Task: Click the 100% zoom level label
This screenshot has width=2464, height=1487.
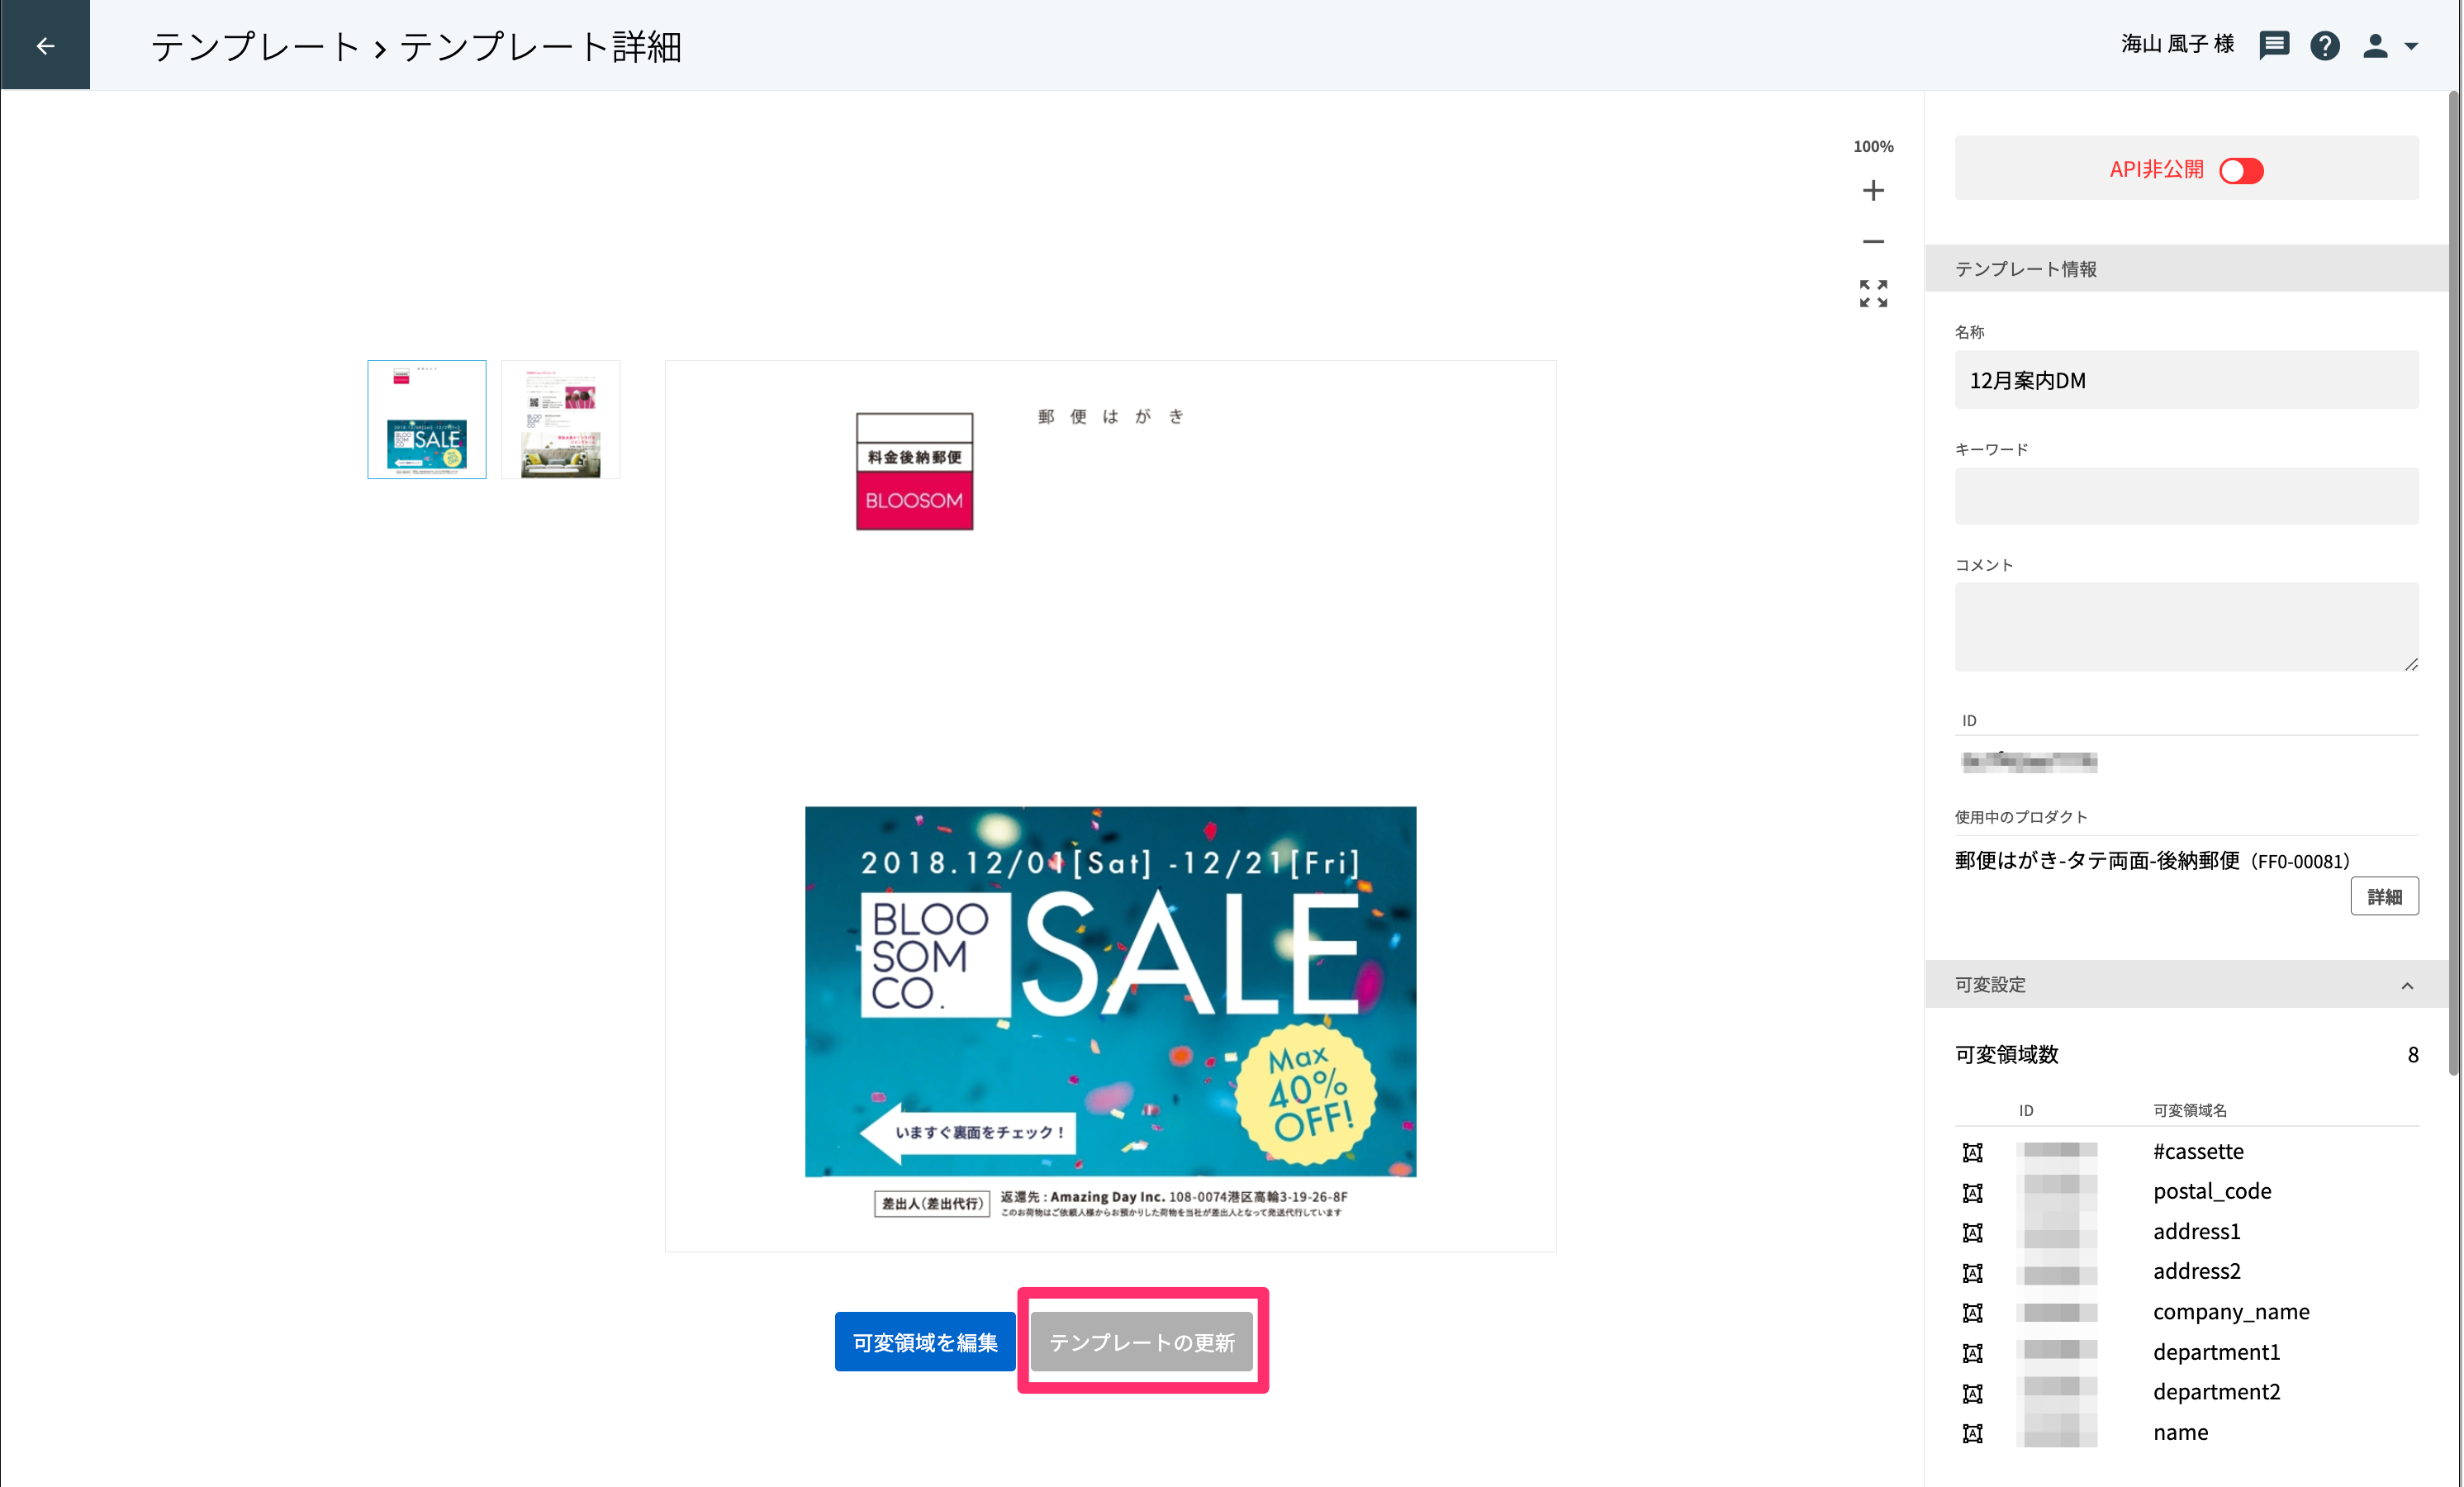Action: 1873,146
